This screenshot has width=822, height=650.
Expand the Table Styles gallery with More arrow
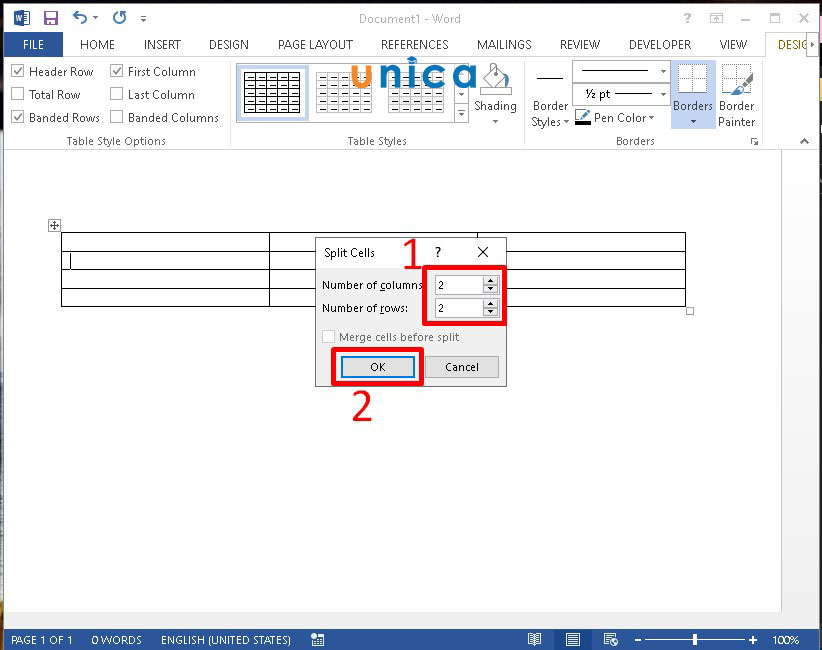(x=461, y=113)
